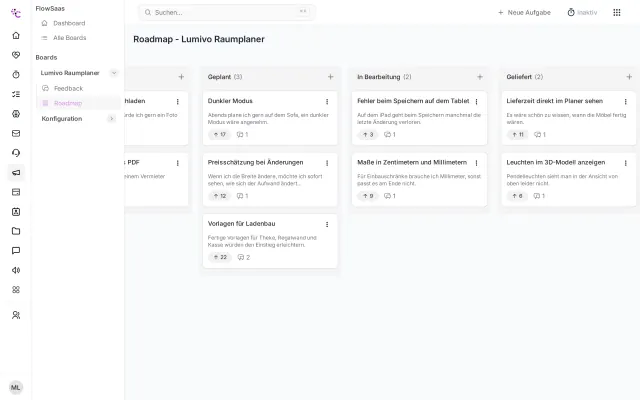640x400 pixels.
Task: Open comments on Vorlagen für Ladenbau card
Action: tap(244, 257)
